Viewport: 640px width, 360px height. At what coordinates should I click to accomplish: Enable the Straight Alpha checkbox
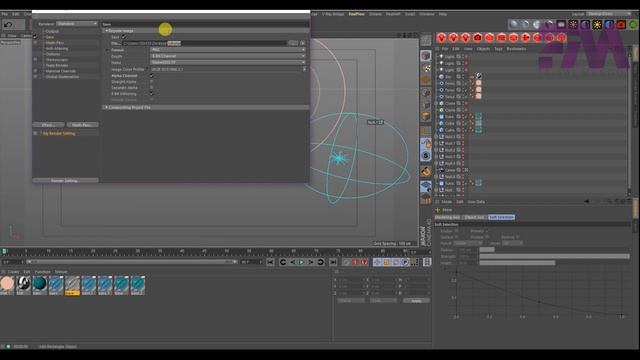pos(151,82)
